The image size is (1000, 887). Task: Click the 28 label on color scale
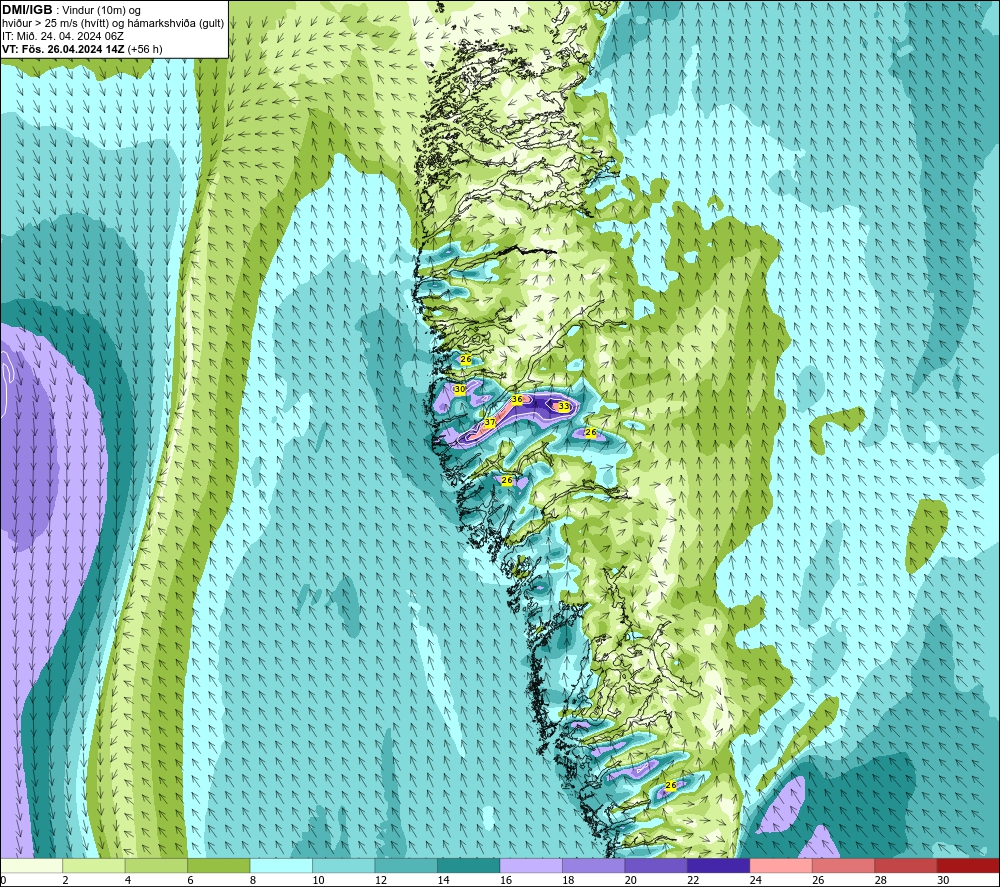(x=881, y=880)
